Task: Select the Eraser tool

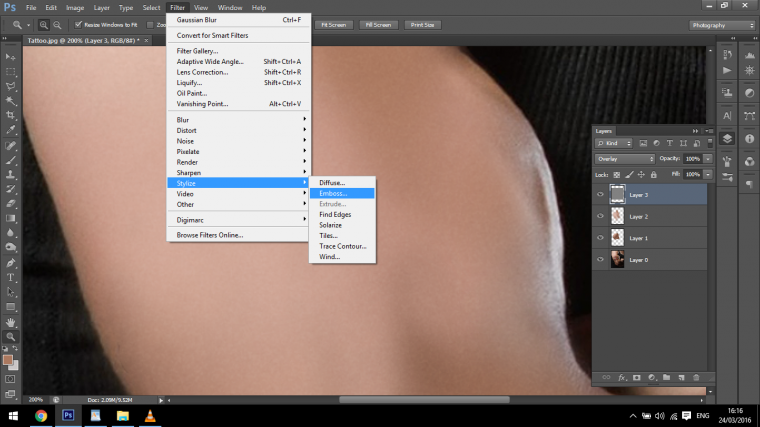Action: (10, 204)
